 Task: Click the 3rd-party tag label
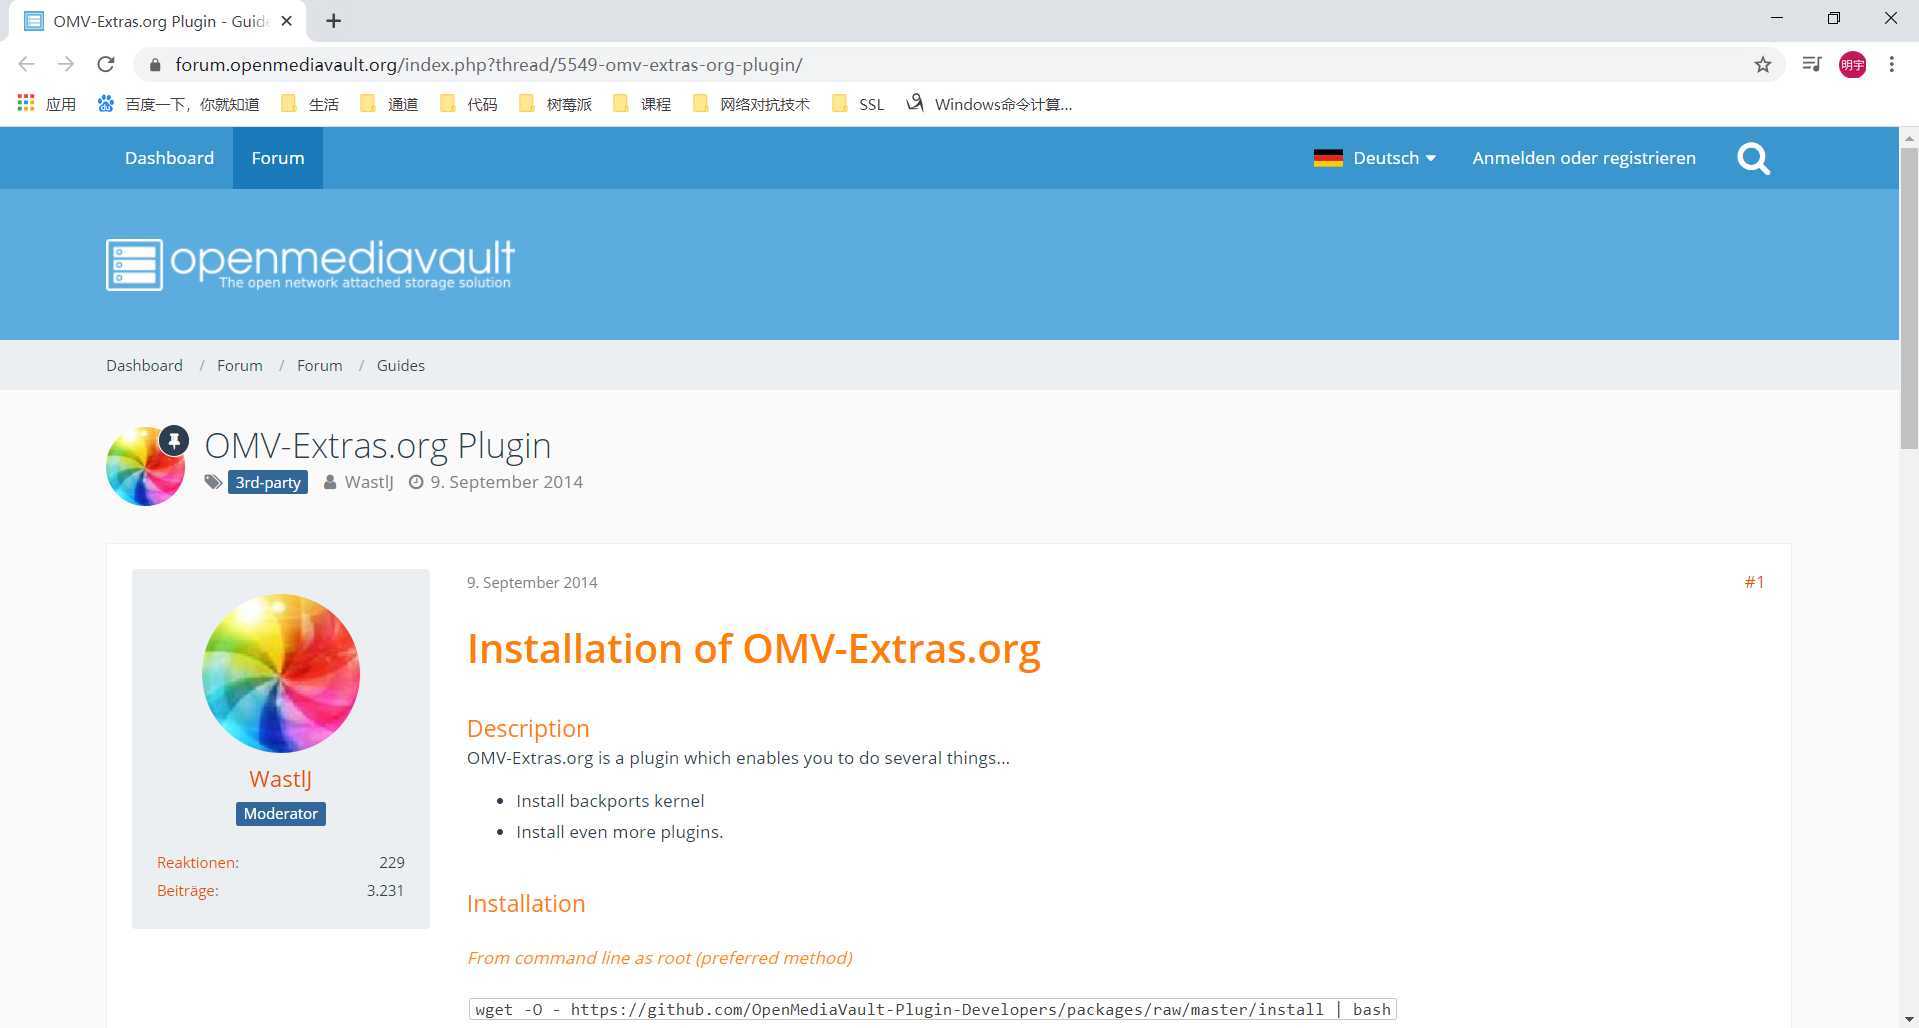(267, 482)
